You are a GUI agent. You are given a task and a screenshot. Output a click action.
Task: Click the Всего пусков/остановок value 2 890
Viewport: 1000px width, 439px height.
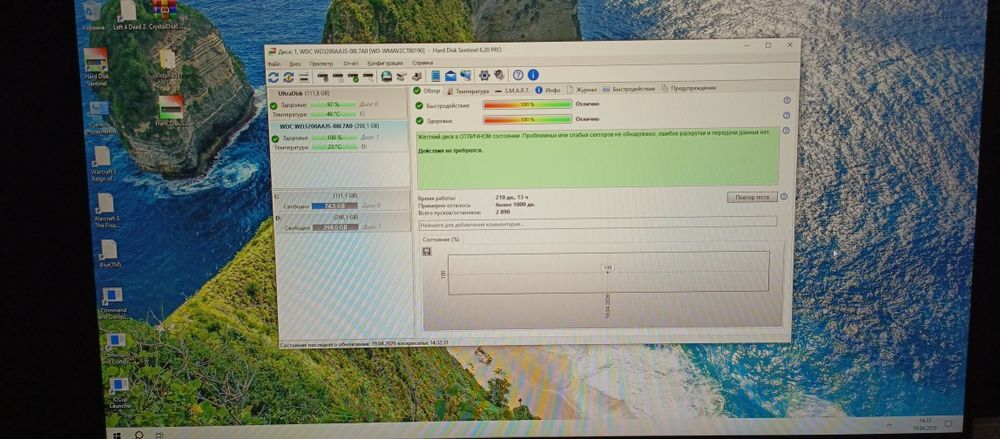(502, 211)
